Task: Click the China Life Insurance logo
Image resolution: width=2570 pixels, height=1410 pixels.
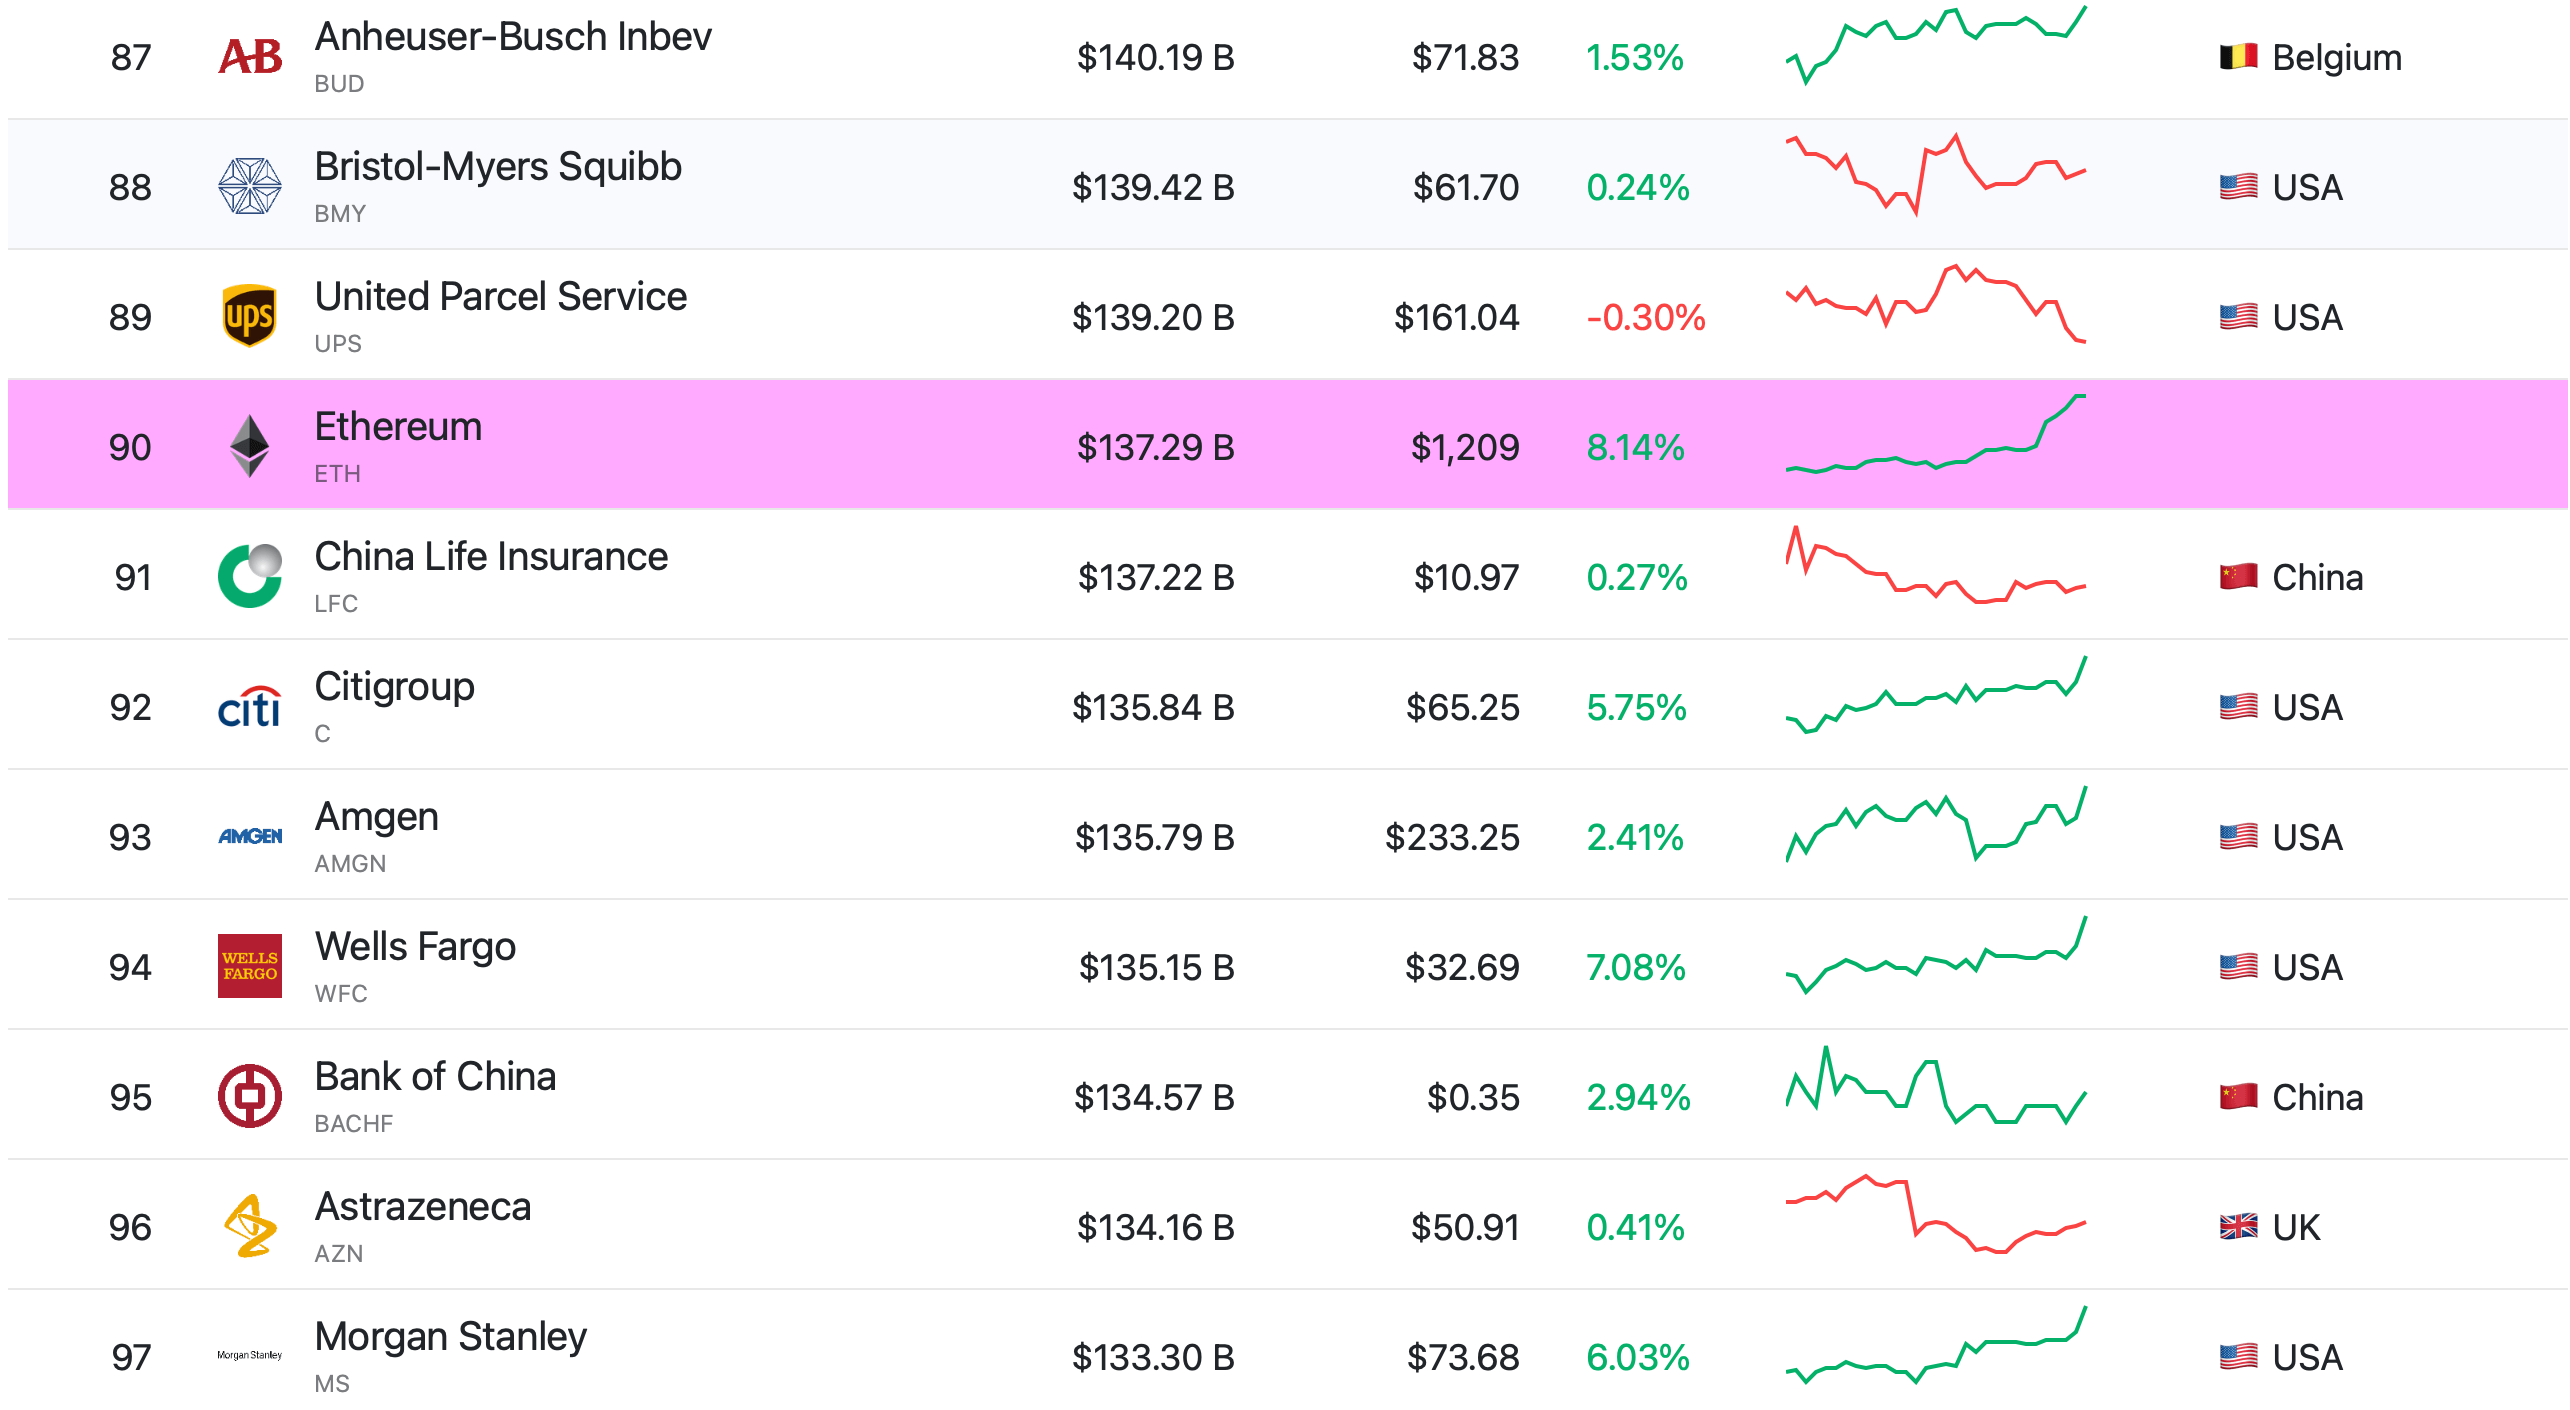Action: [250, 576]
